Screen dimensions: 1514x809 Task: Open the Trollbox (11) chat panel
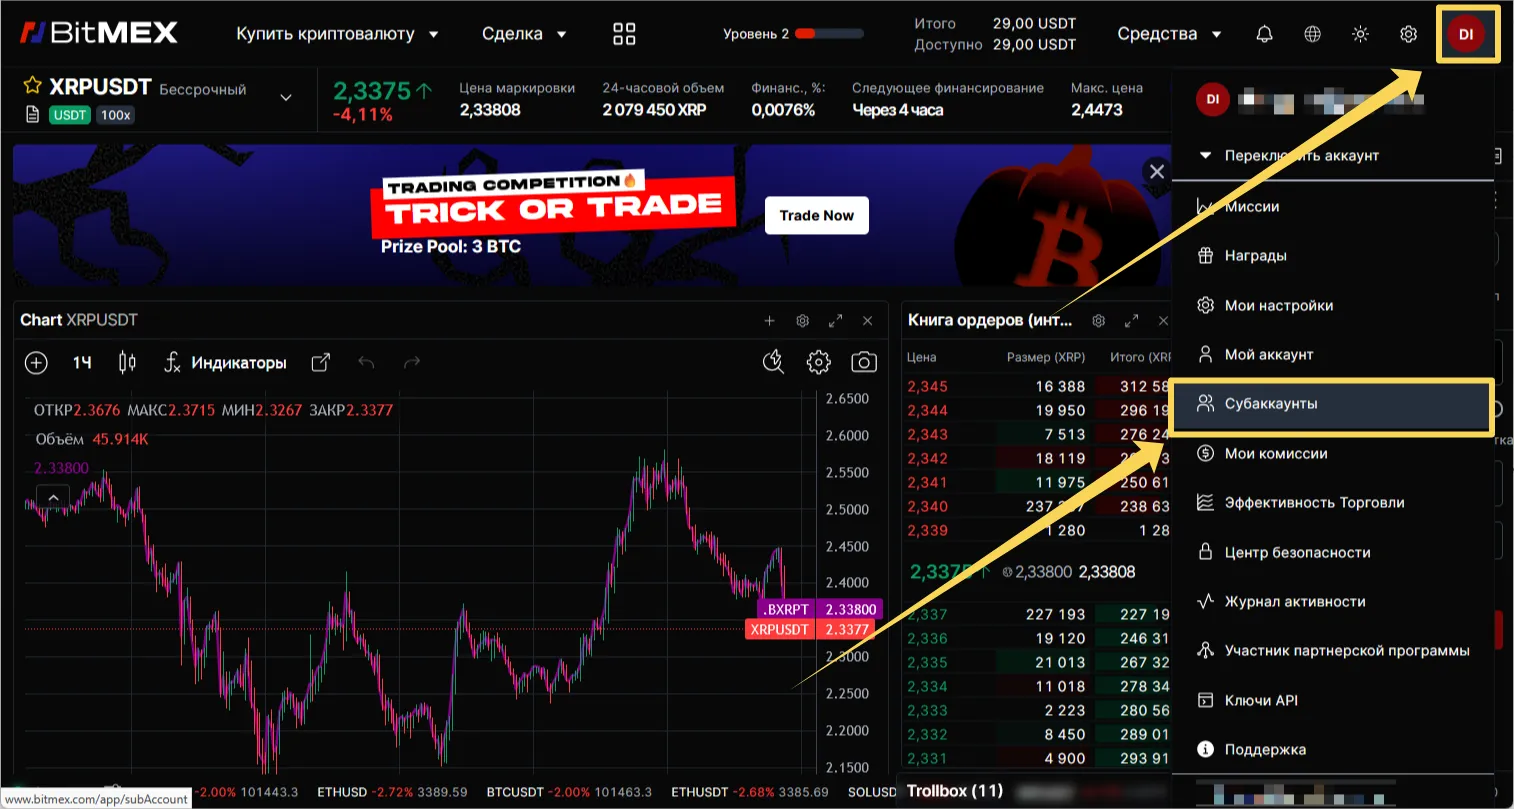coord(955,790)
